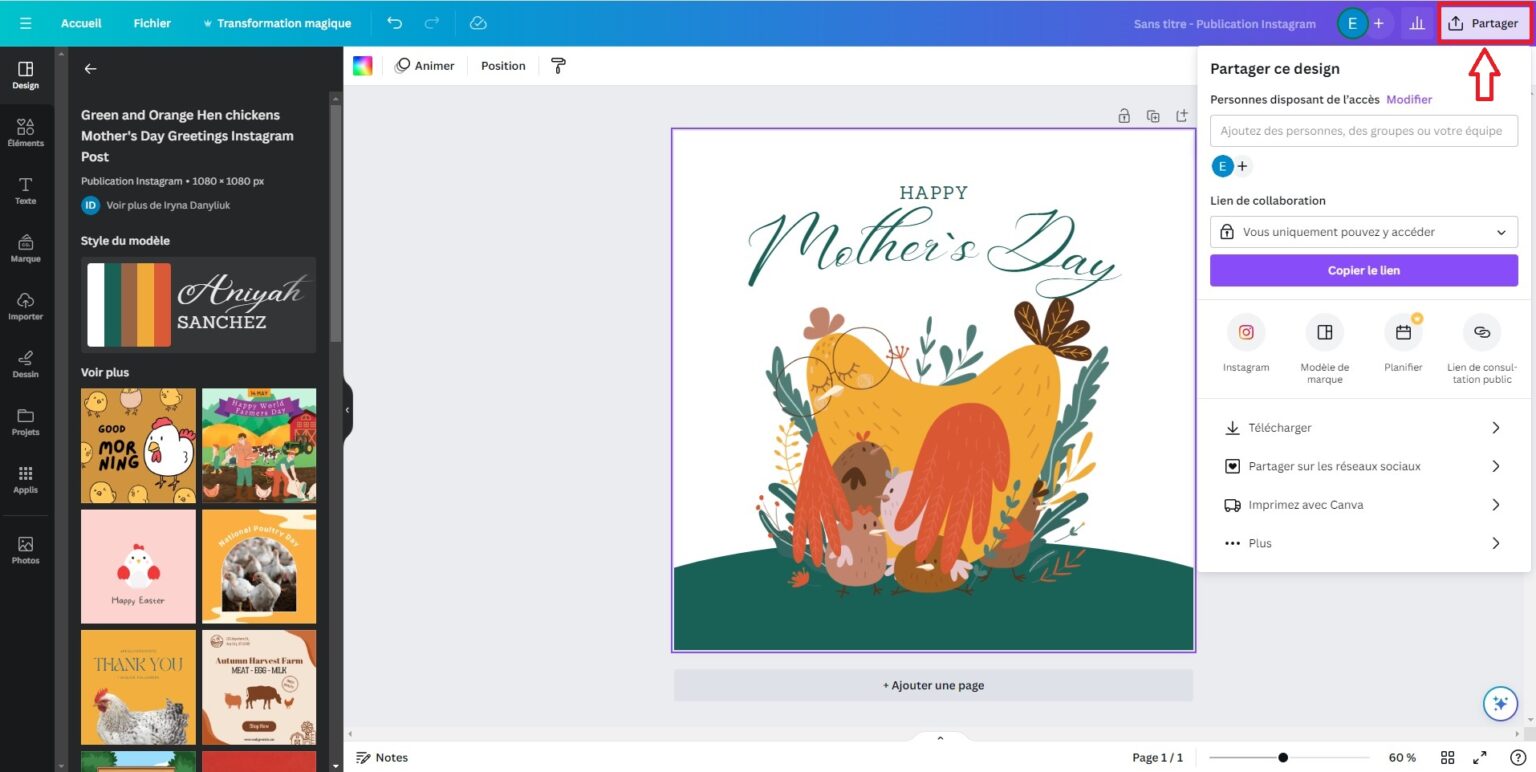Click the Copier le lien button

[x=1363, y=270]
